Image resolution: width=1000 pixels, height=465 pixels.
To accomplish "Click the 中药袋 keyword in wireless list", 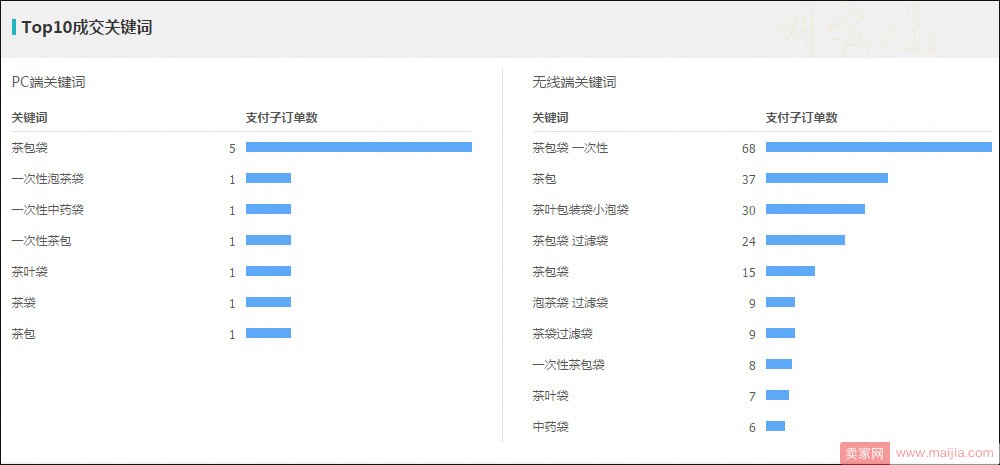I will [550, 427].
